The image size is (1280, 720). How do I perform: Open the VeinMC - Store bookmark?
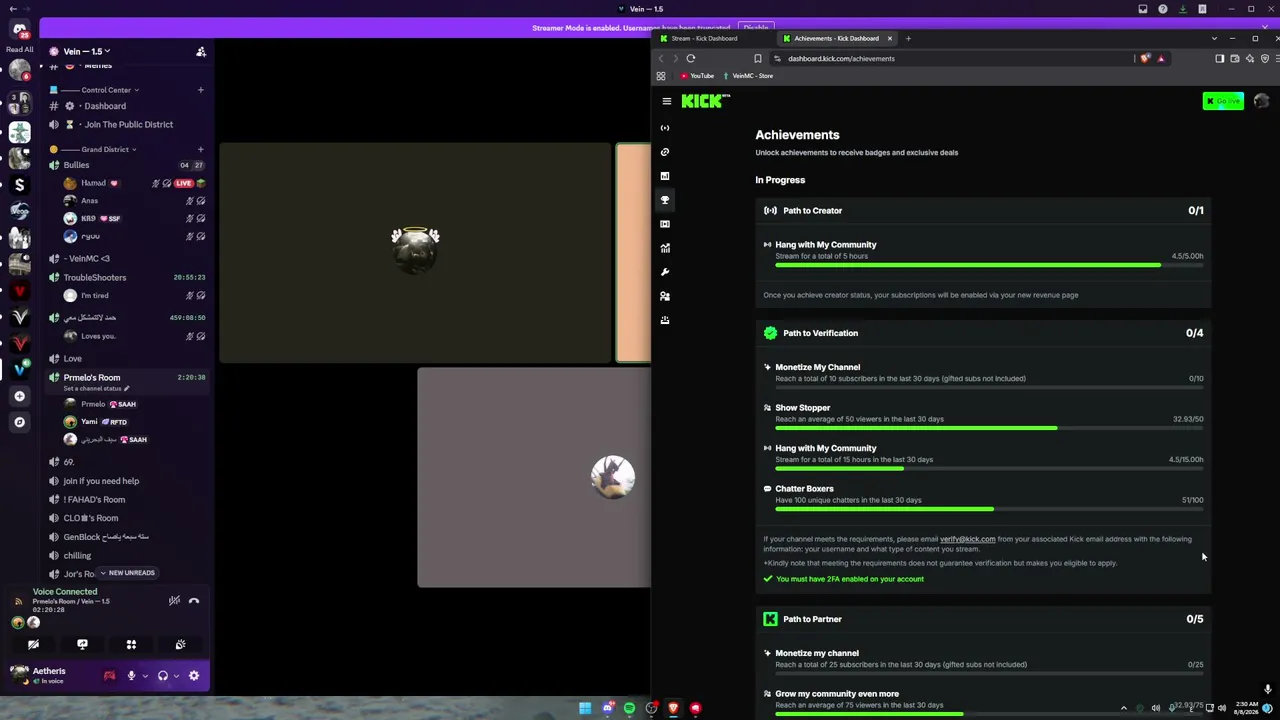(748, 76)
